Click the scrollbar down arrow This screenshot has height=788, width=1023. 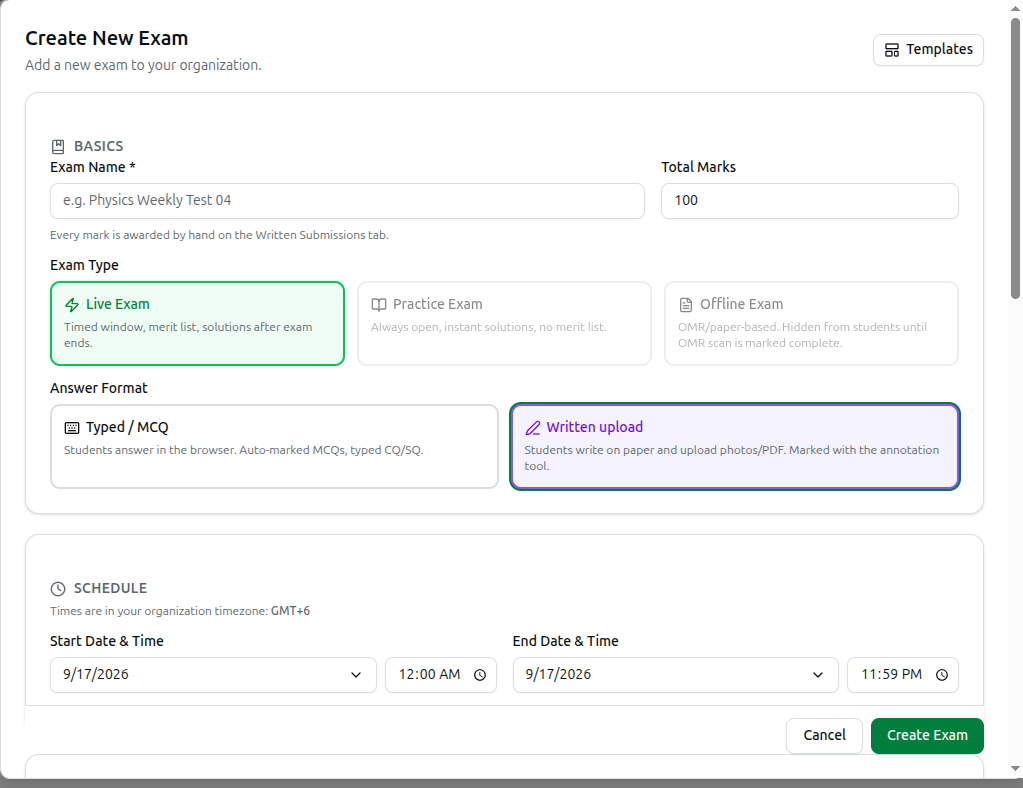click(x=1015, y=768)
